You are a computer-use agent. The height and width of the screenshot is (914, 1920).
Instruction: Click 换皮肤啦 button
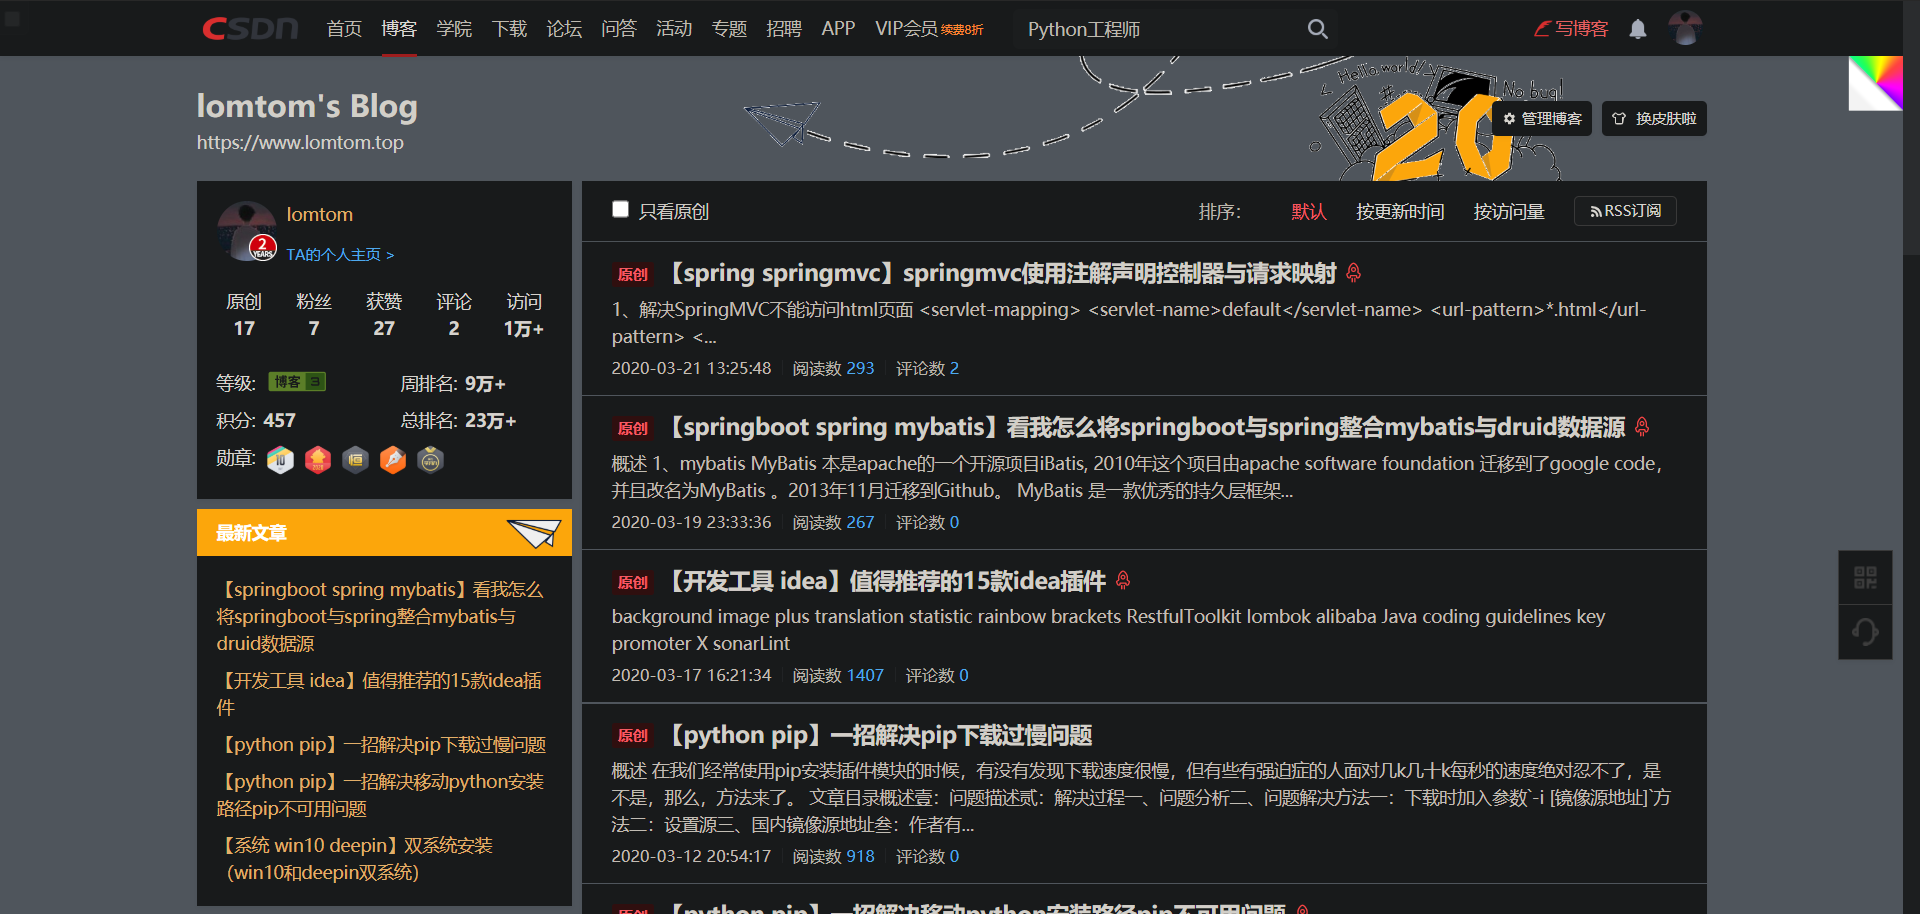coord(1654,119)
